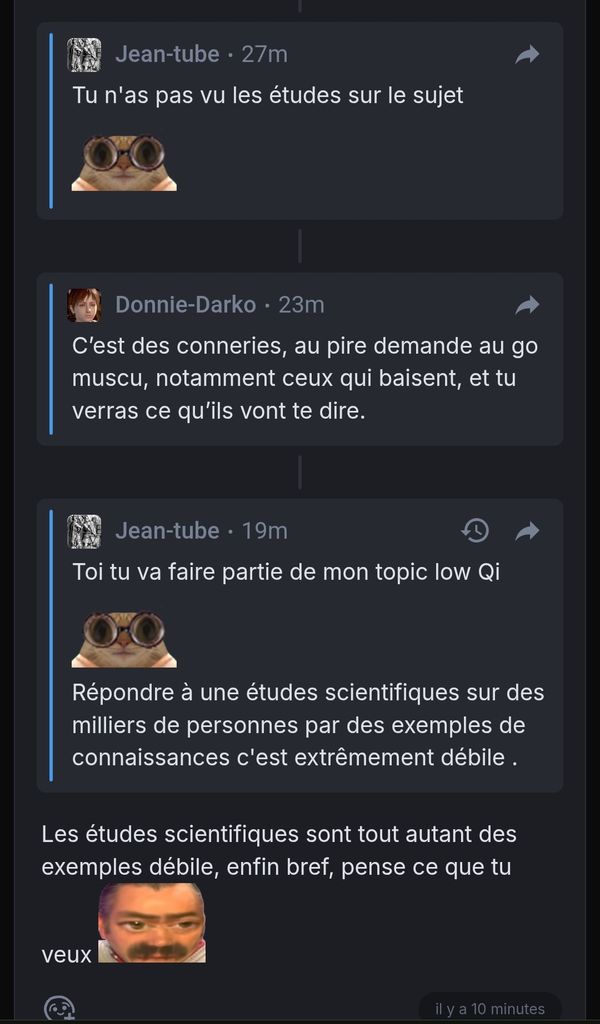This screenshot has height=1024, width=600.
Task: Click the 27m timestamp
Action: (264, 55)
